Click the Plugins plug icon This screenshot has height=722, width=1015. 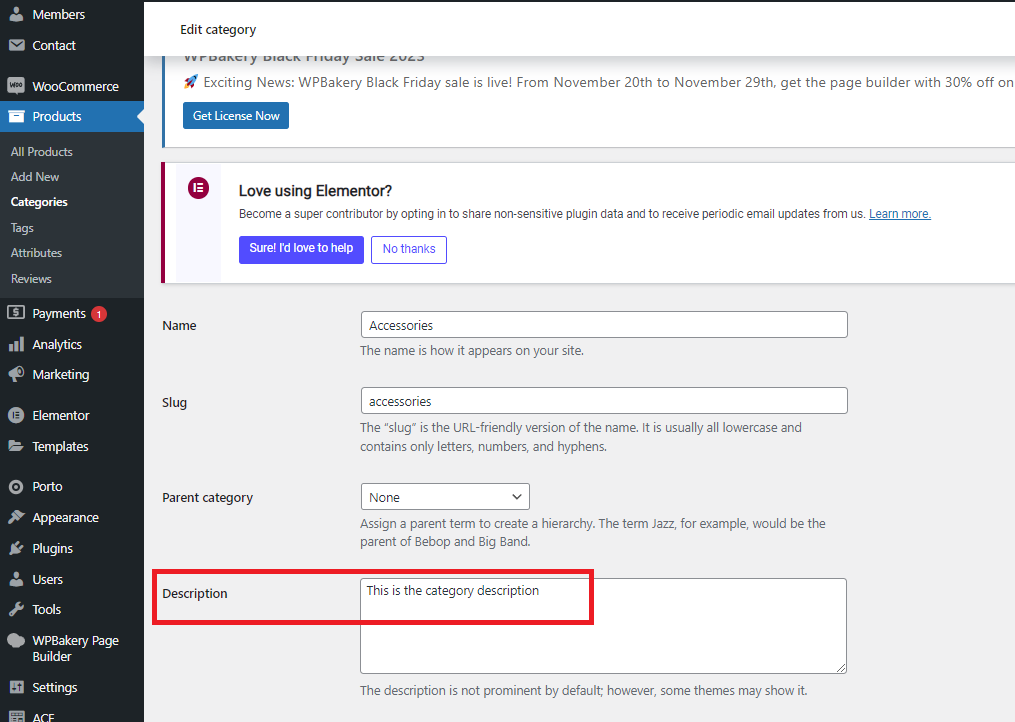(x=16, y=548)
